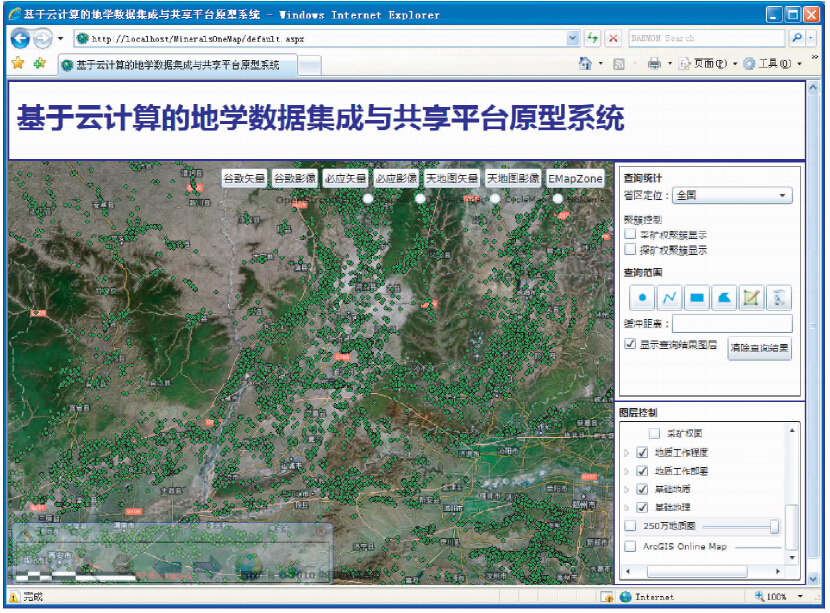Switch to the 天地图矢量 basemap

point(452,179)
